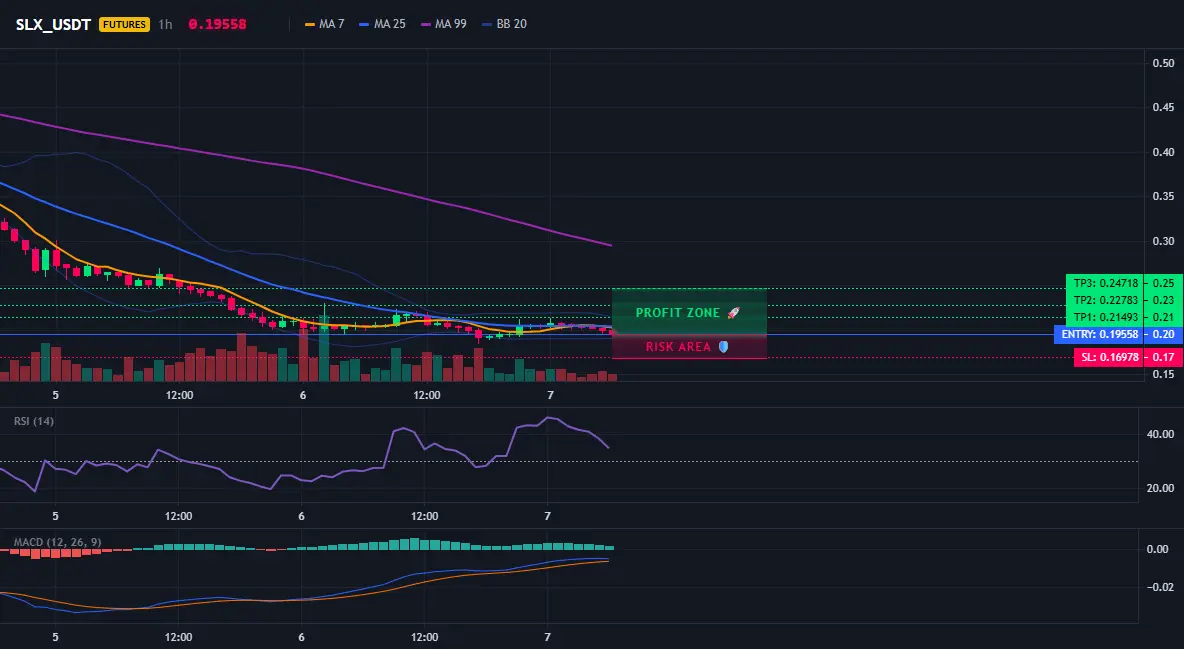Click the 0.50 price axis label
The image size is (1184, 649).
(x=1163, y=63)
